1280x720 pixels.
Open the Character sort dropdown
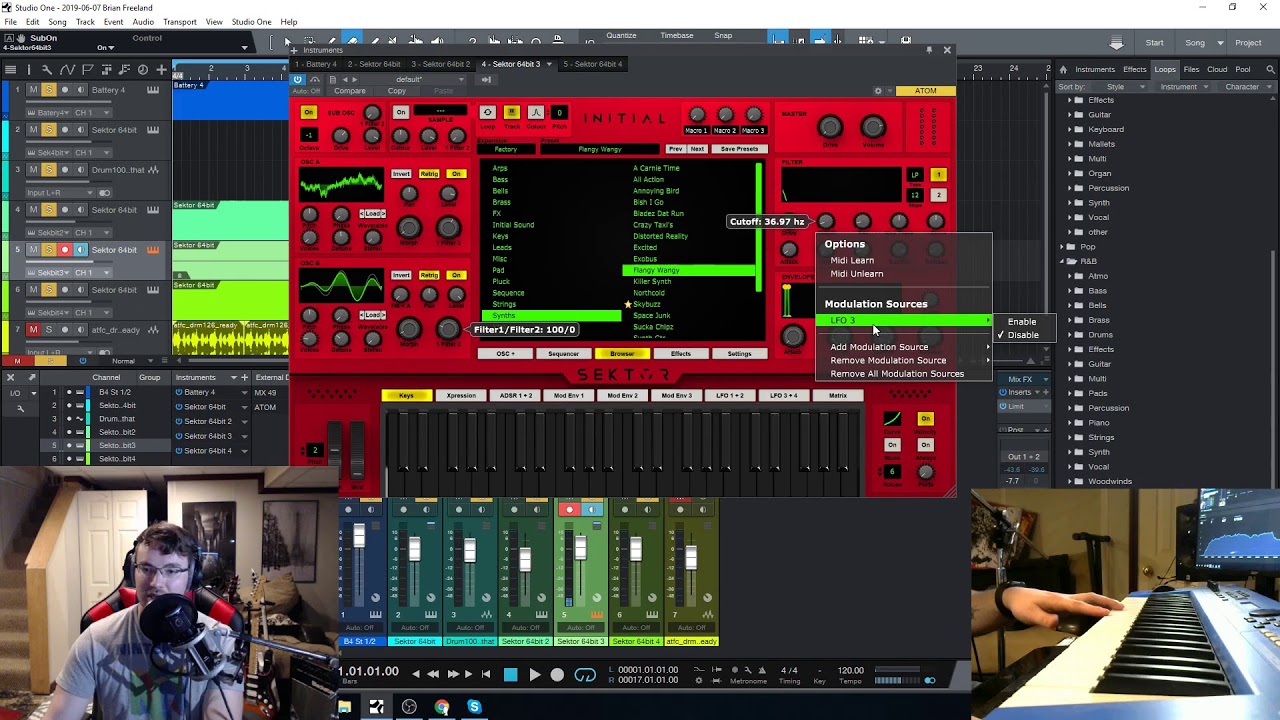pyautogui.click(x=1248, y=87)
